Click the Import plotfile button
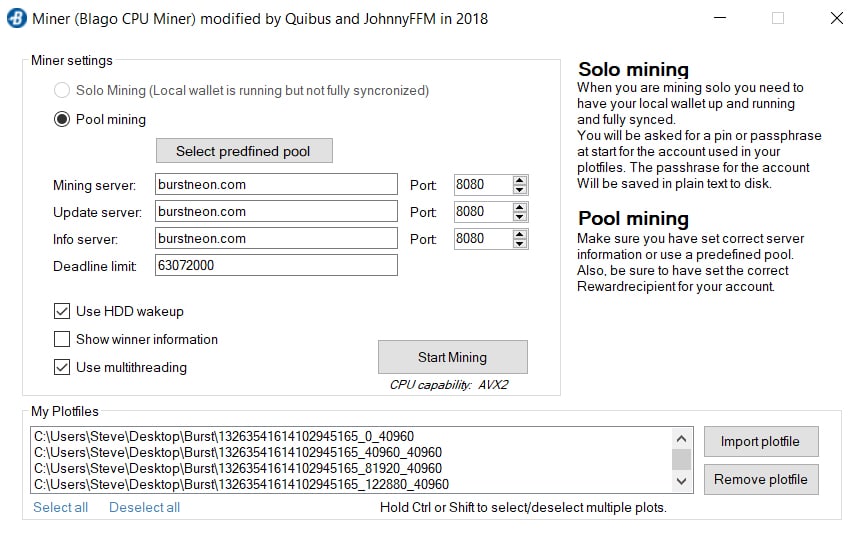Image resolution: width=865 pixels, height=538 pixels. (x=761, y=441)
